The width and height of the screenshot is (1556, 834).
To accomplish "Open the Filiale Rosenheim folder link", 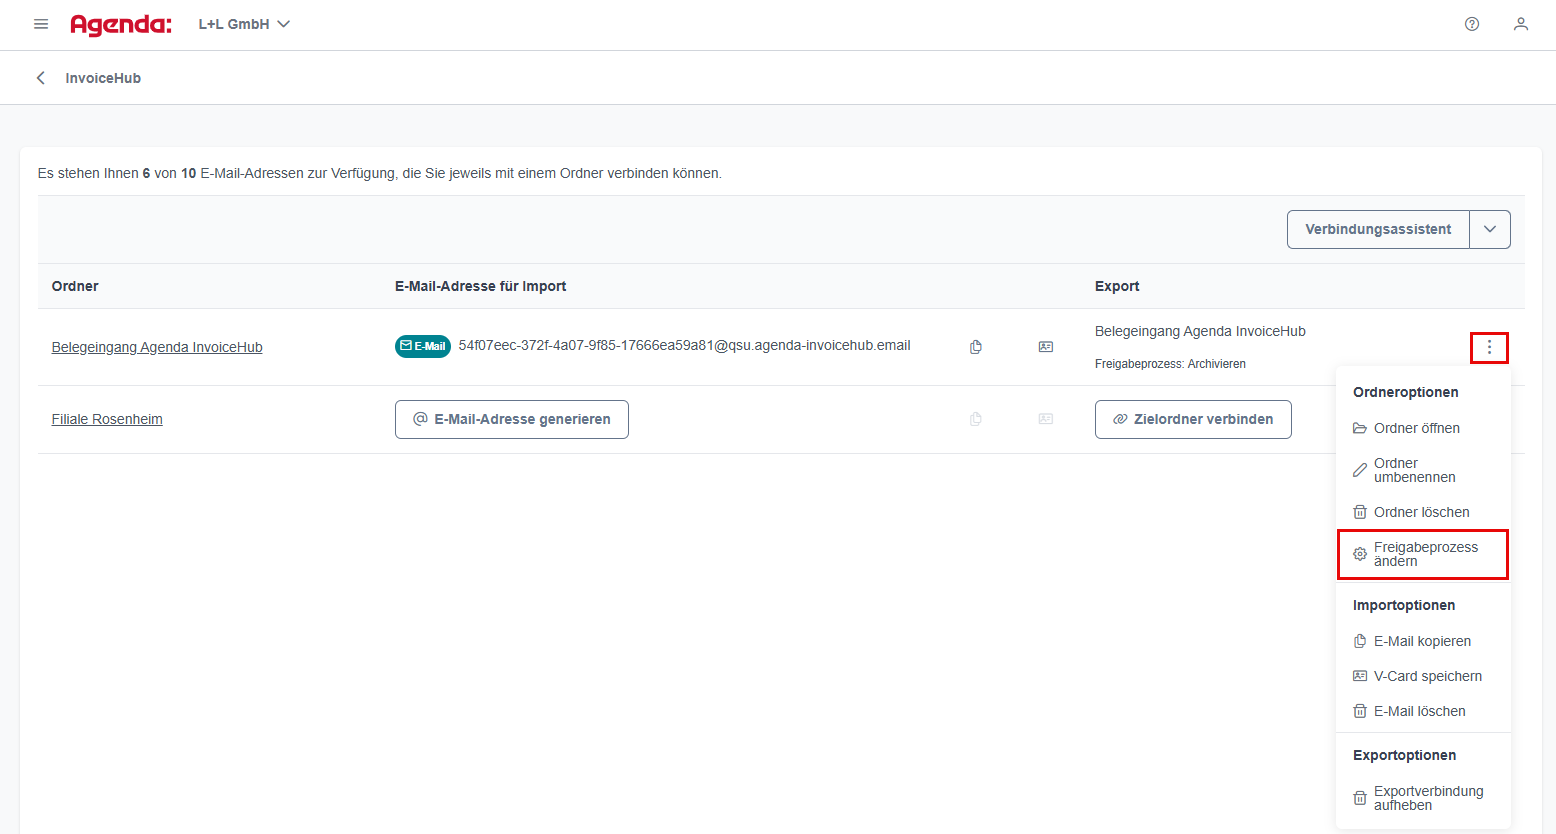I will pyautogui.click(x=107, y=419).
